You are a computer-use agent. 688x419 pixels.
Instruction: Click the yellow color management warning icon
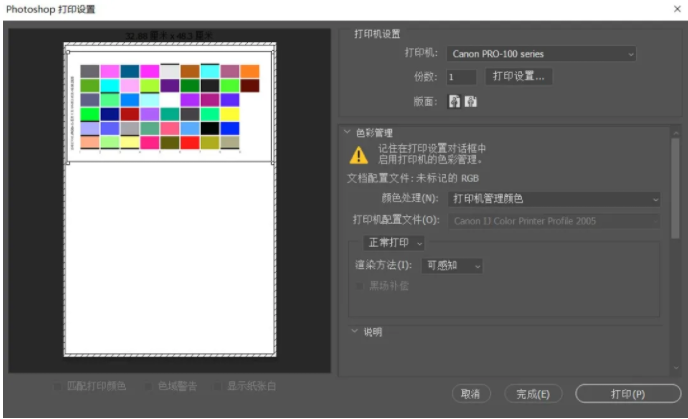[x=358, y=154]
